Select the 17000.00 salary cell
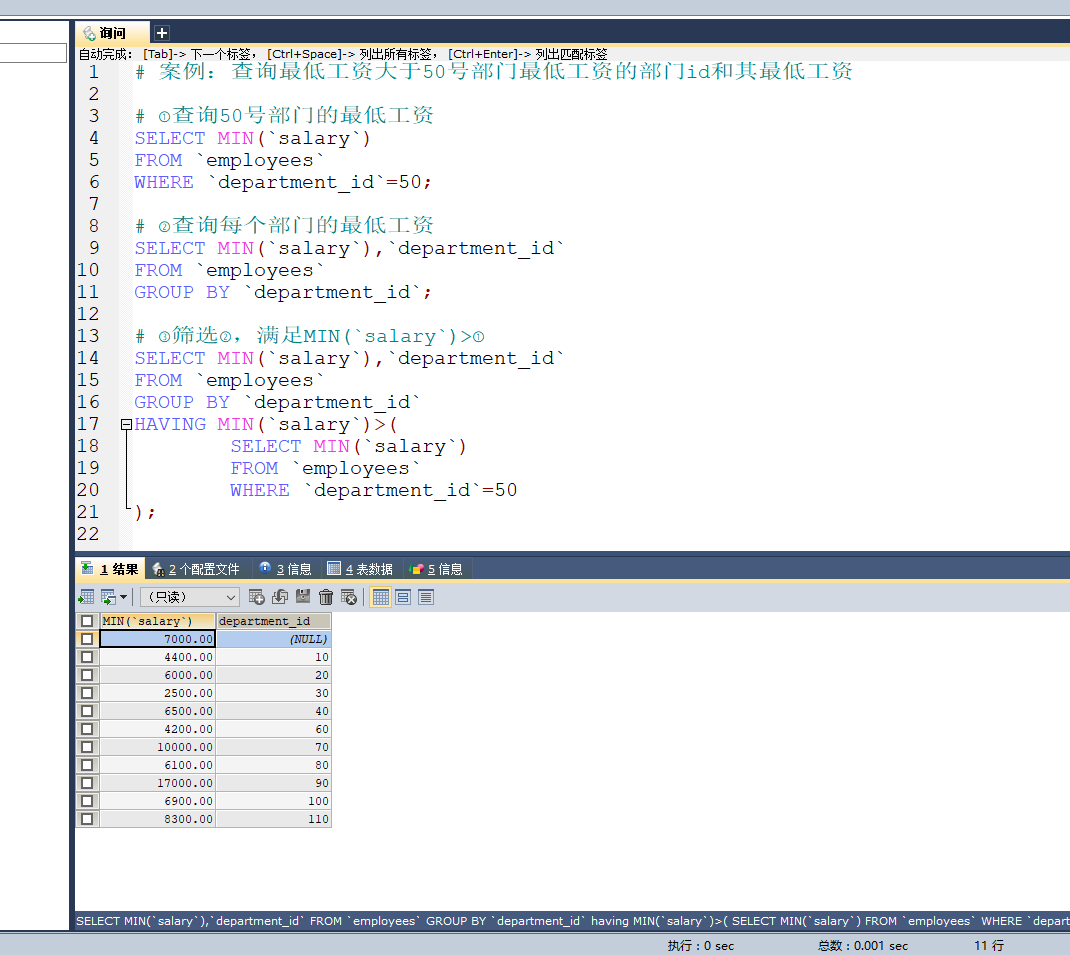 point(158,783)
